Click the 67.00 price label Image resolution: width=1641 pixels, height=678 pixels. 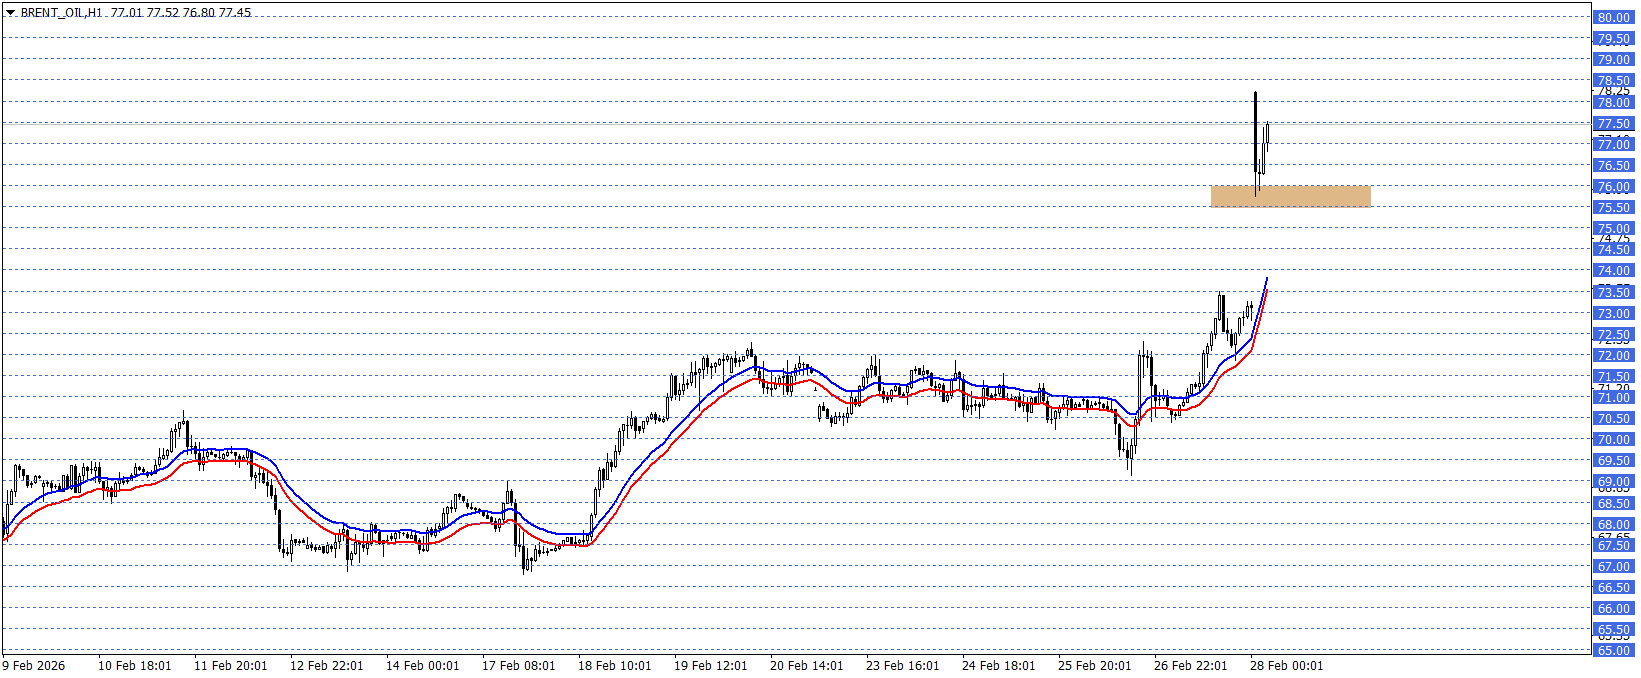(x=1613, y=567)
